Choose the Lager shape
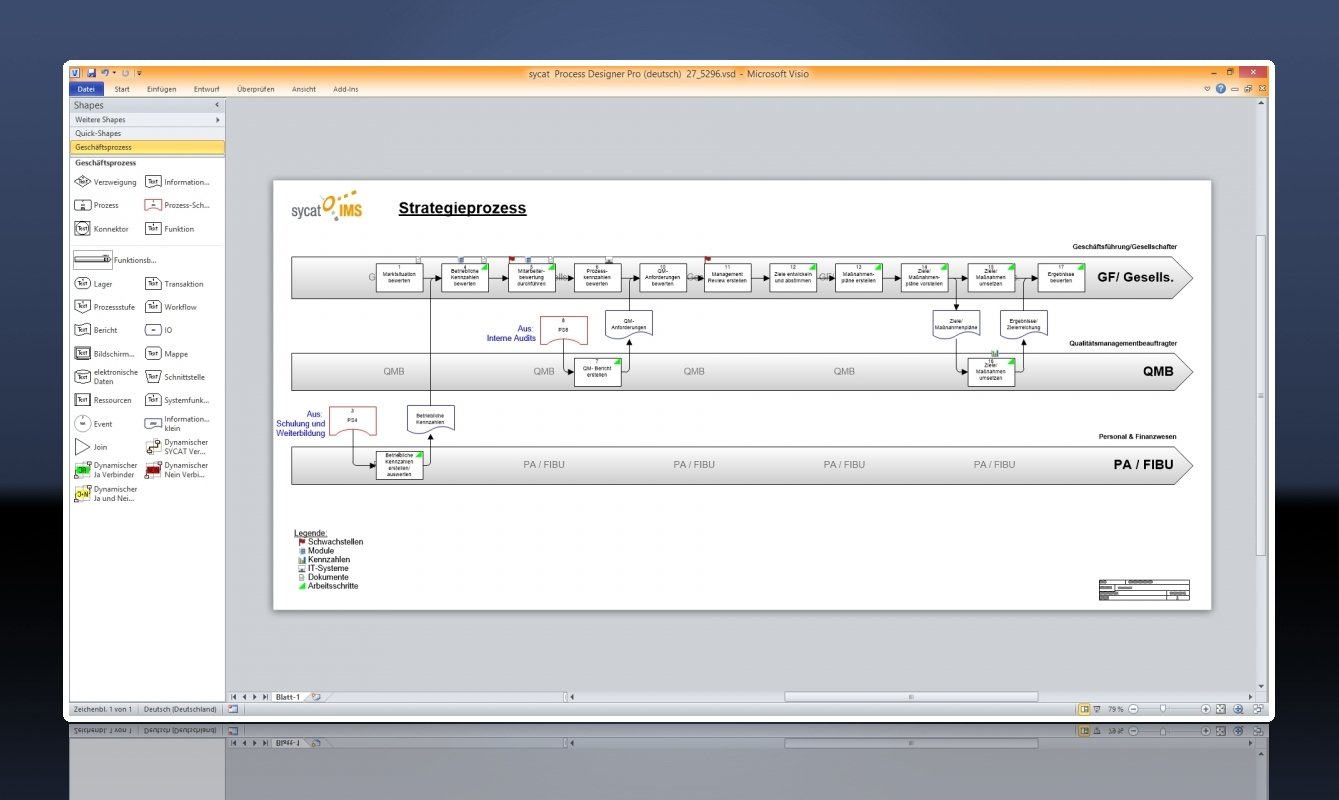The width and height of the screenshot is (1339, 800). click(x=94, y=284)
